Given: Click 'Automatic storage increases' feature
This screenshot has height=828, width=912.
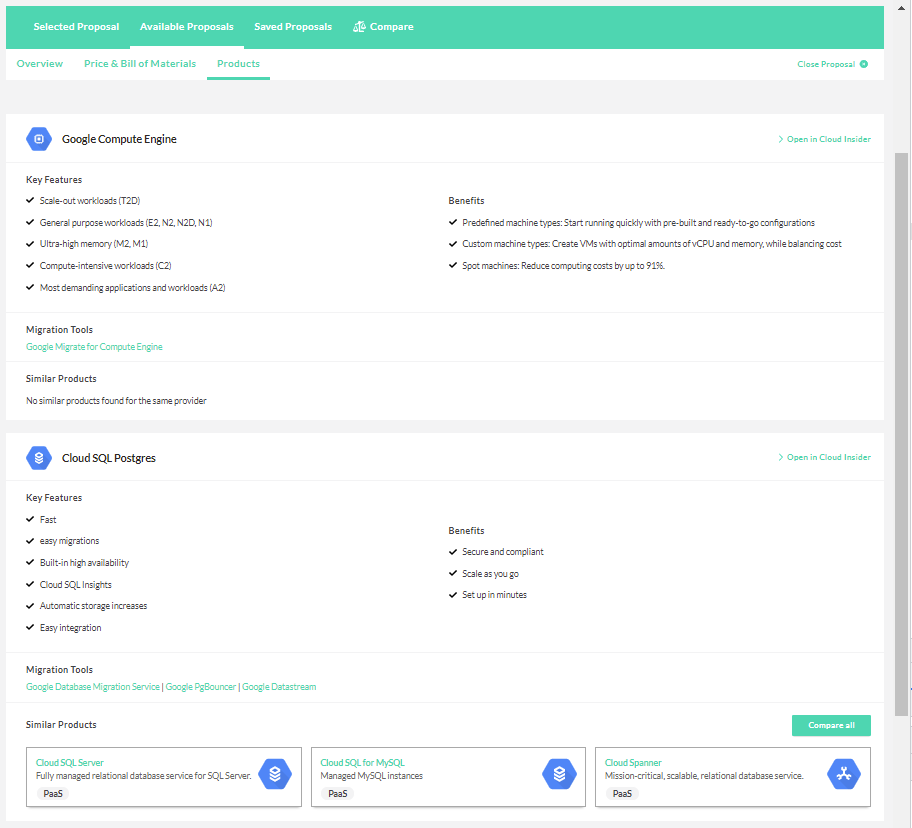Looking at the screenshot, I should (x=93, y=605).
